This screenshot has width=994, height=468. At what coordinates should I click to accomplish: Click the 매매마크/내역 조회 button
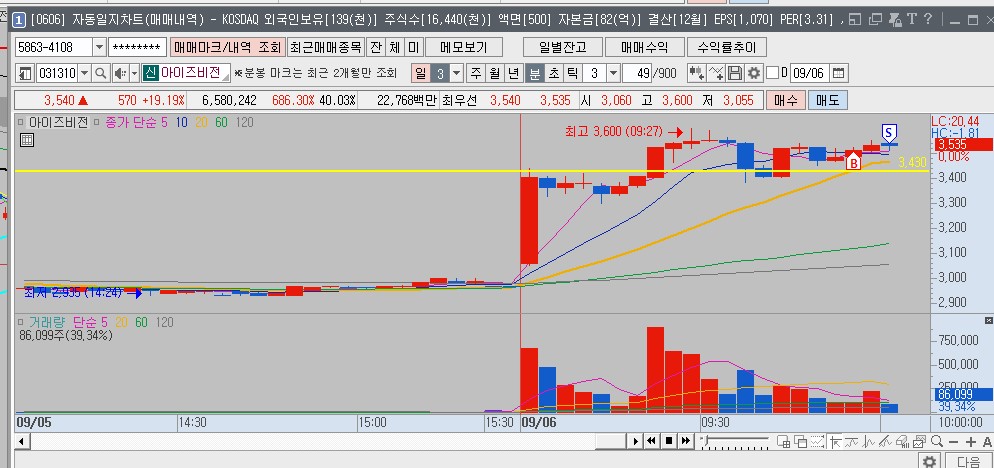tap(228, 48)
